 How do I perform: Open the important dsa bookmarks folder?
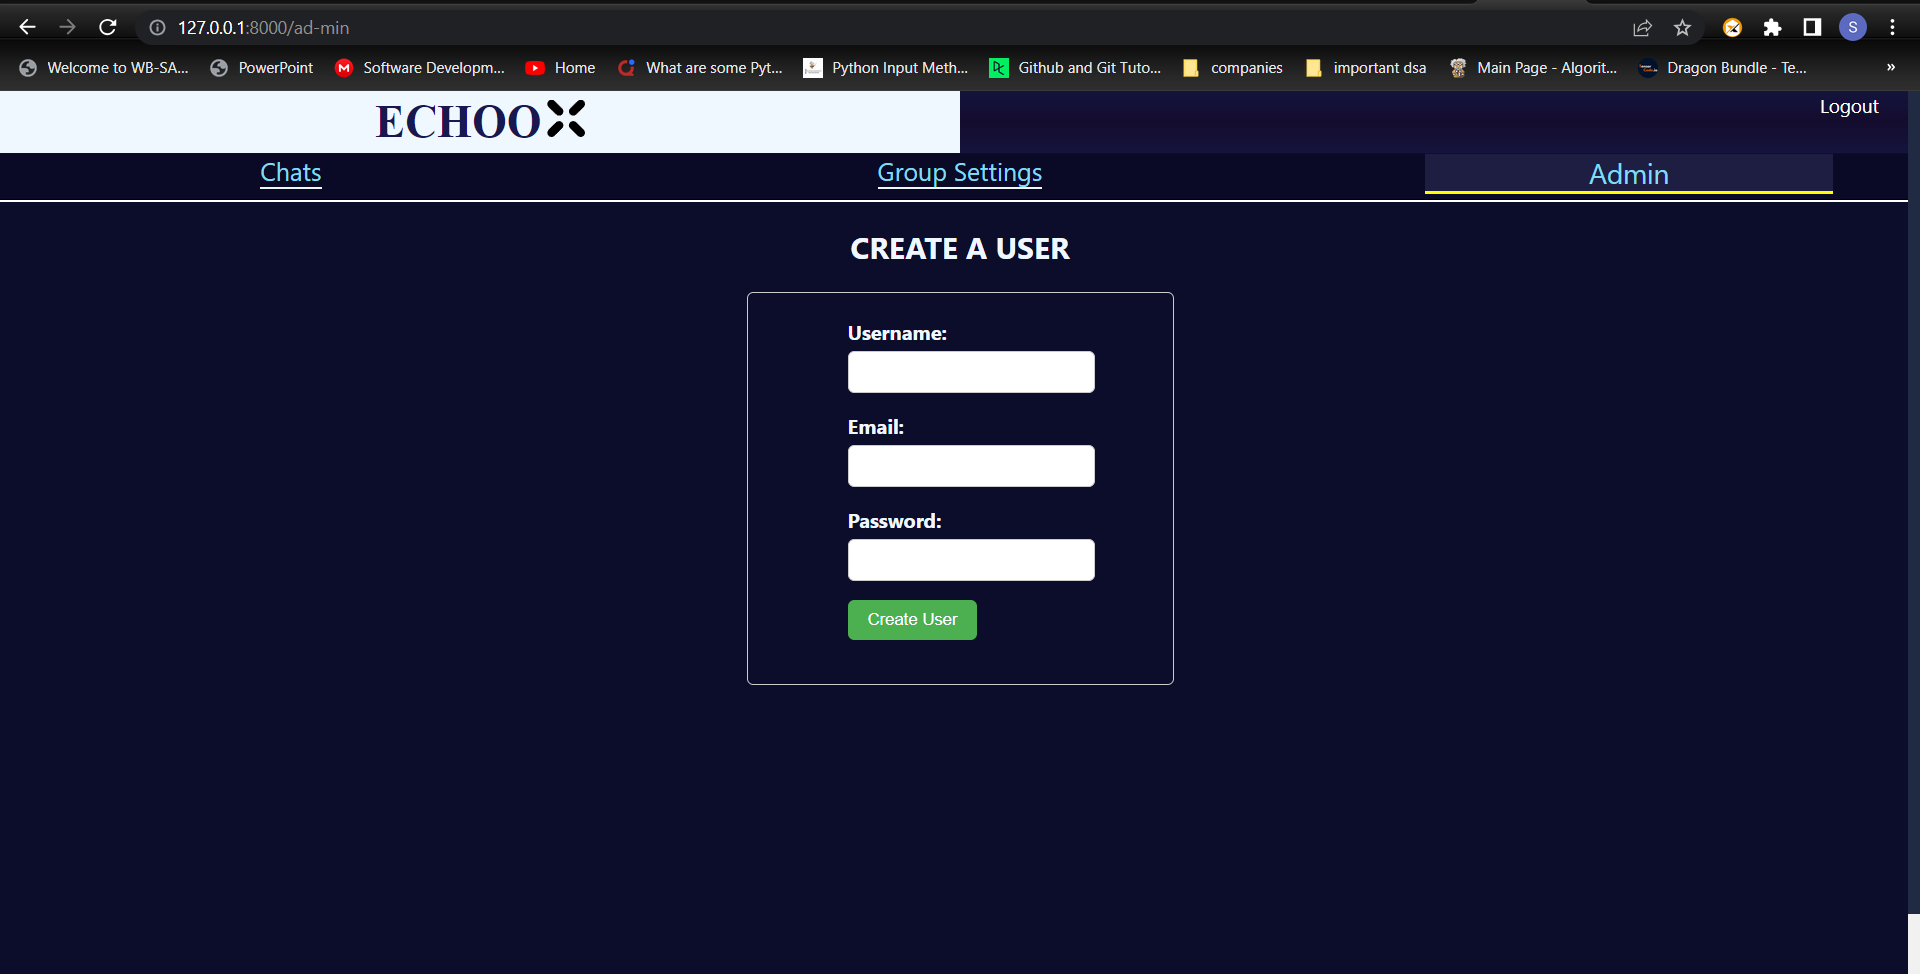pos(1365,67)
